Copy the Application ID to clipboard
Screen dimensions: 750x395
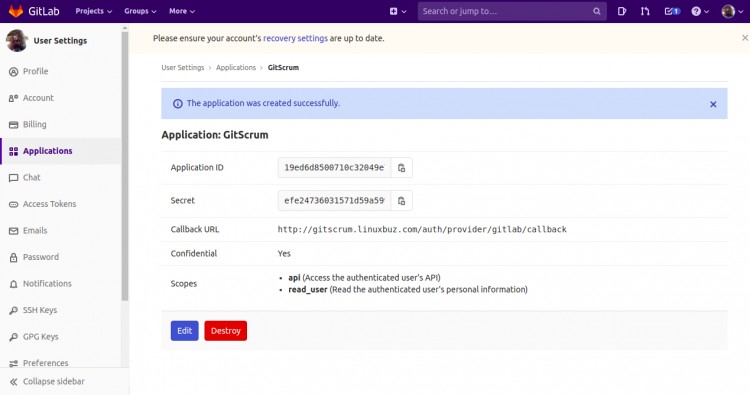(402, 168)
